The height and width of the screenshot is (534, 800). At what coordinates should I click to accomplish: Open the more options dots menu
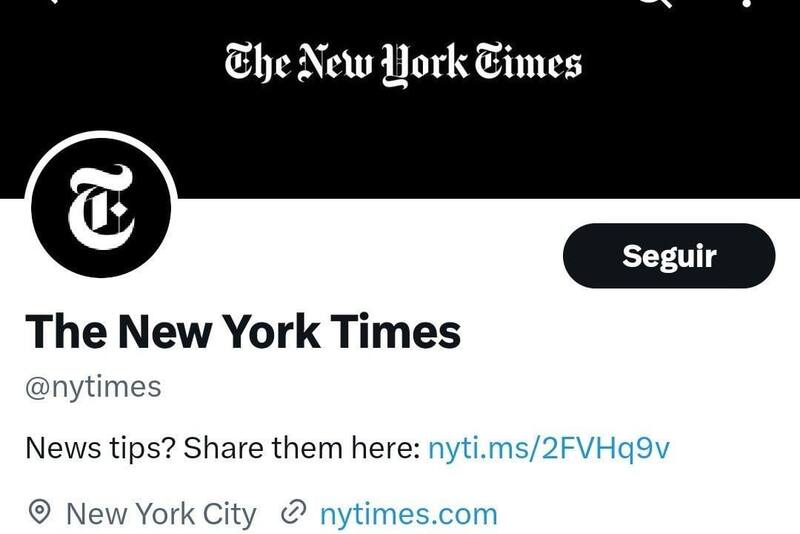pyautogui.click(x=746, y=3)
